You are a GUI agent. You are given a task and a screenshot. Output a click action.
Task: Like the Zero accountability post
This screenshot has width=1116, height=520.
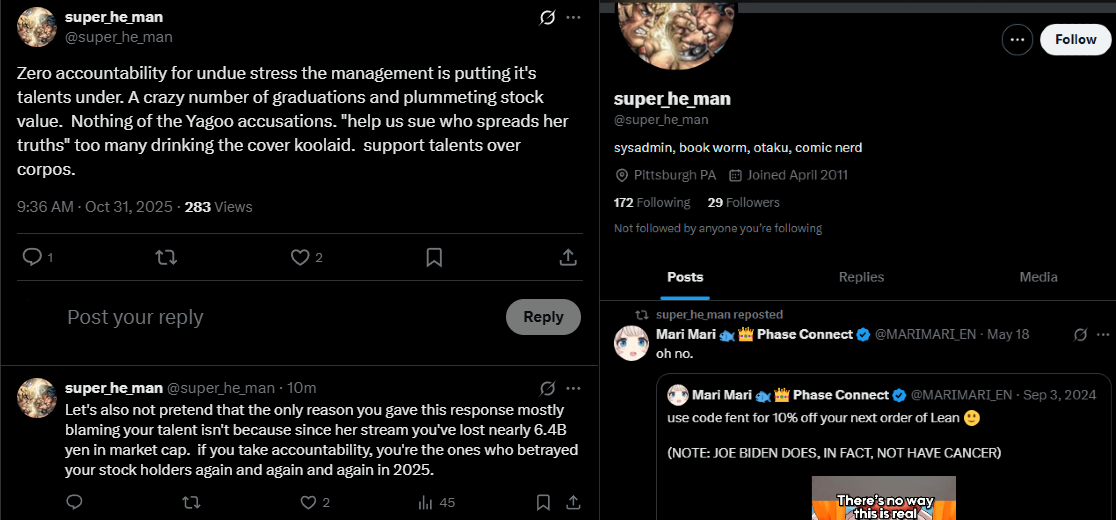(x=300, y=257)
